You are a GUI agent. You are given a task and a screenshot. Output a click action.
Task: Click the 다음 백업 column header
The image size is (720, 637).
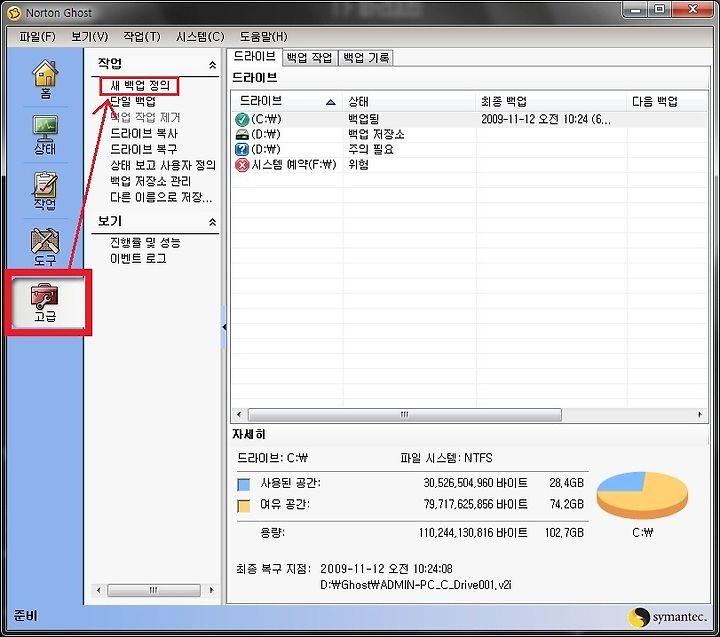[x=668, y=101]
